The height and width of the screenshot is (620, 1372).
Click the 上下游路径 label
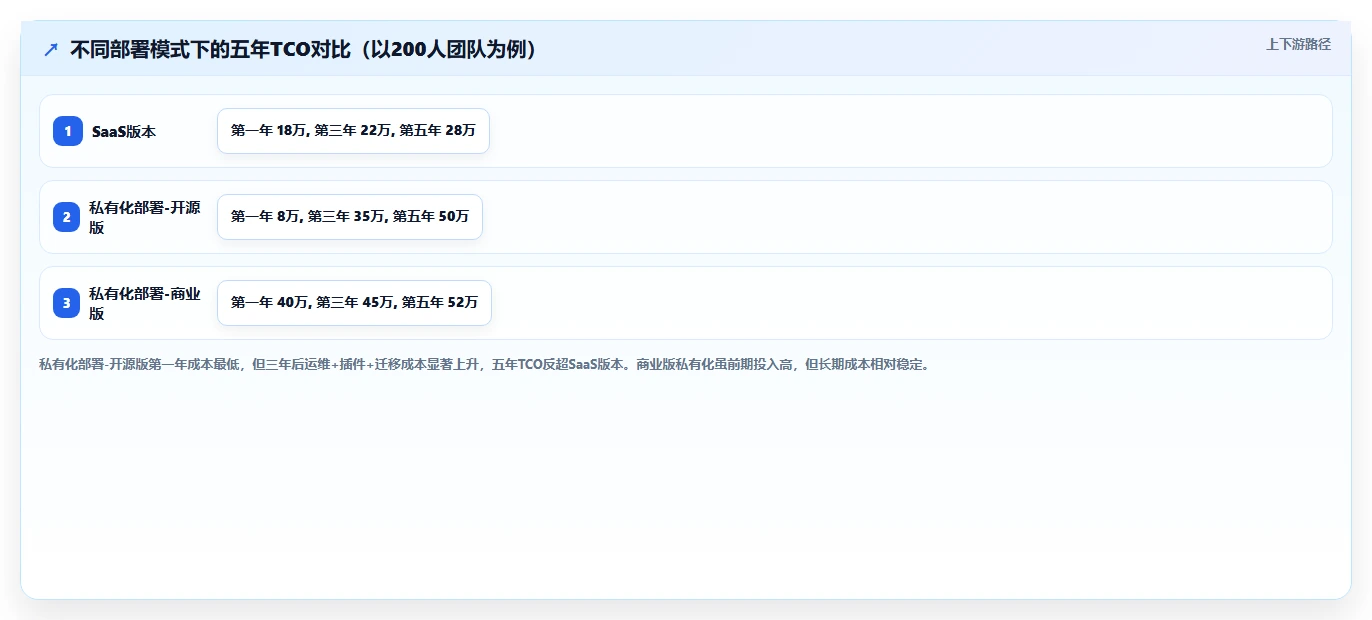(x=1298, y=44)
